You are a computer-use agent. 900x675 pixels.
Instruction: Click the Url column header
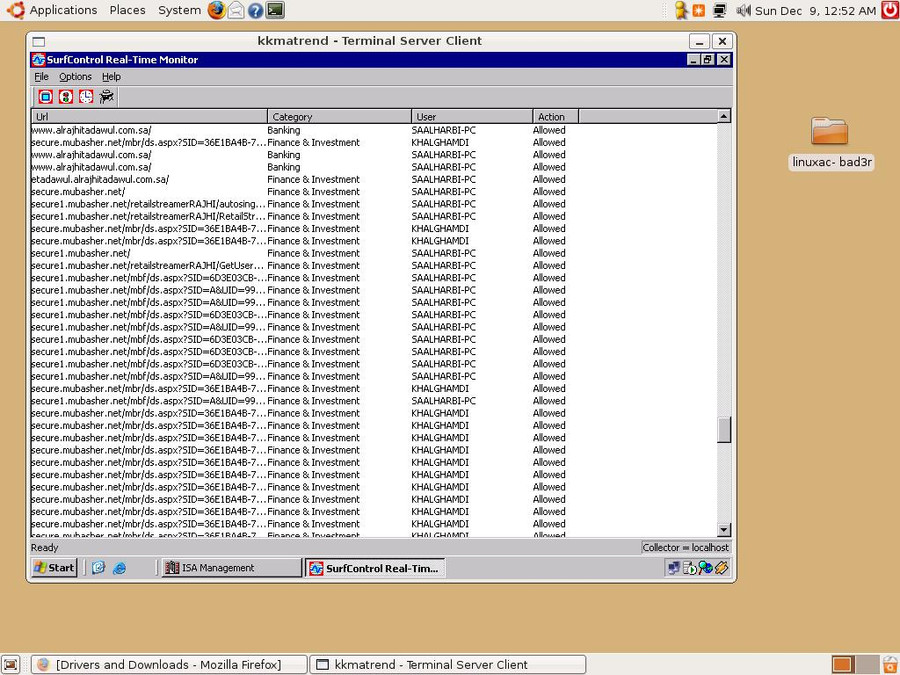pos(149,117)
